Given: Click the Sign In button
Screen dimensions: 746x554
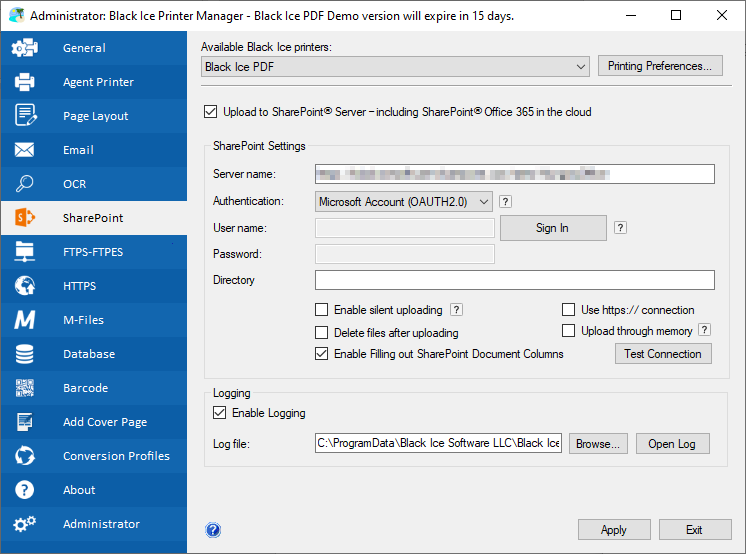Looking at the screenshot, I should coord(553,228).
